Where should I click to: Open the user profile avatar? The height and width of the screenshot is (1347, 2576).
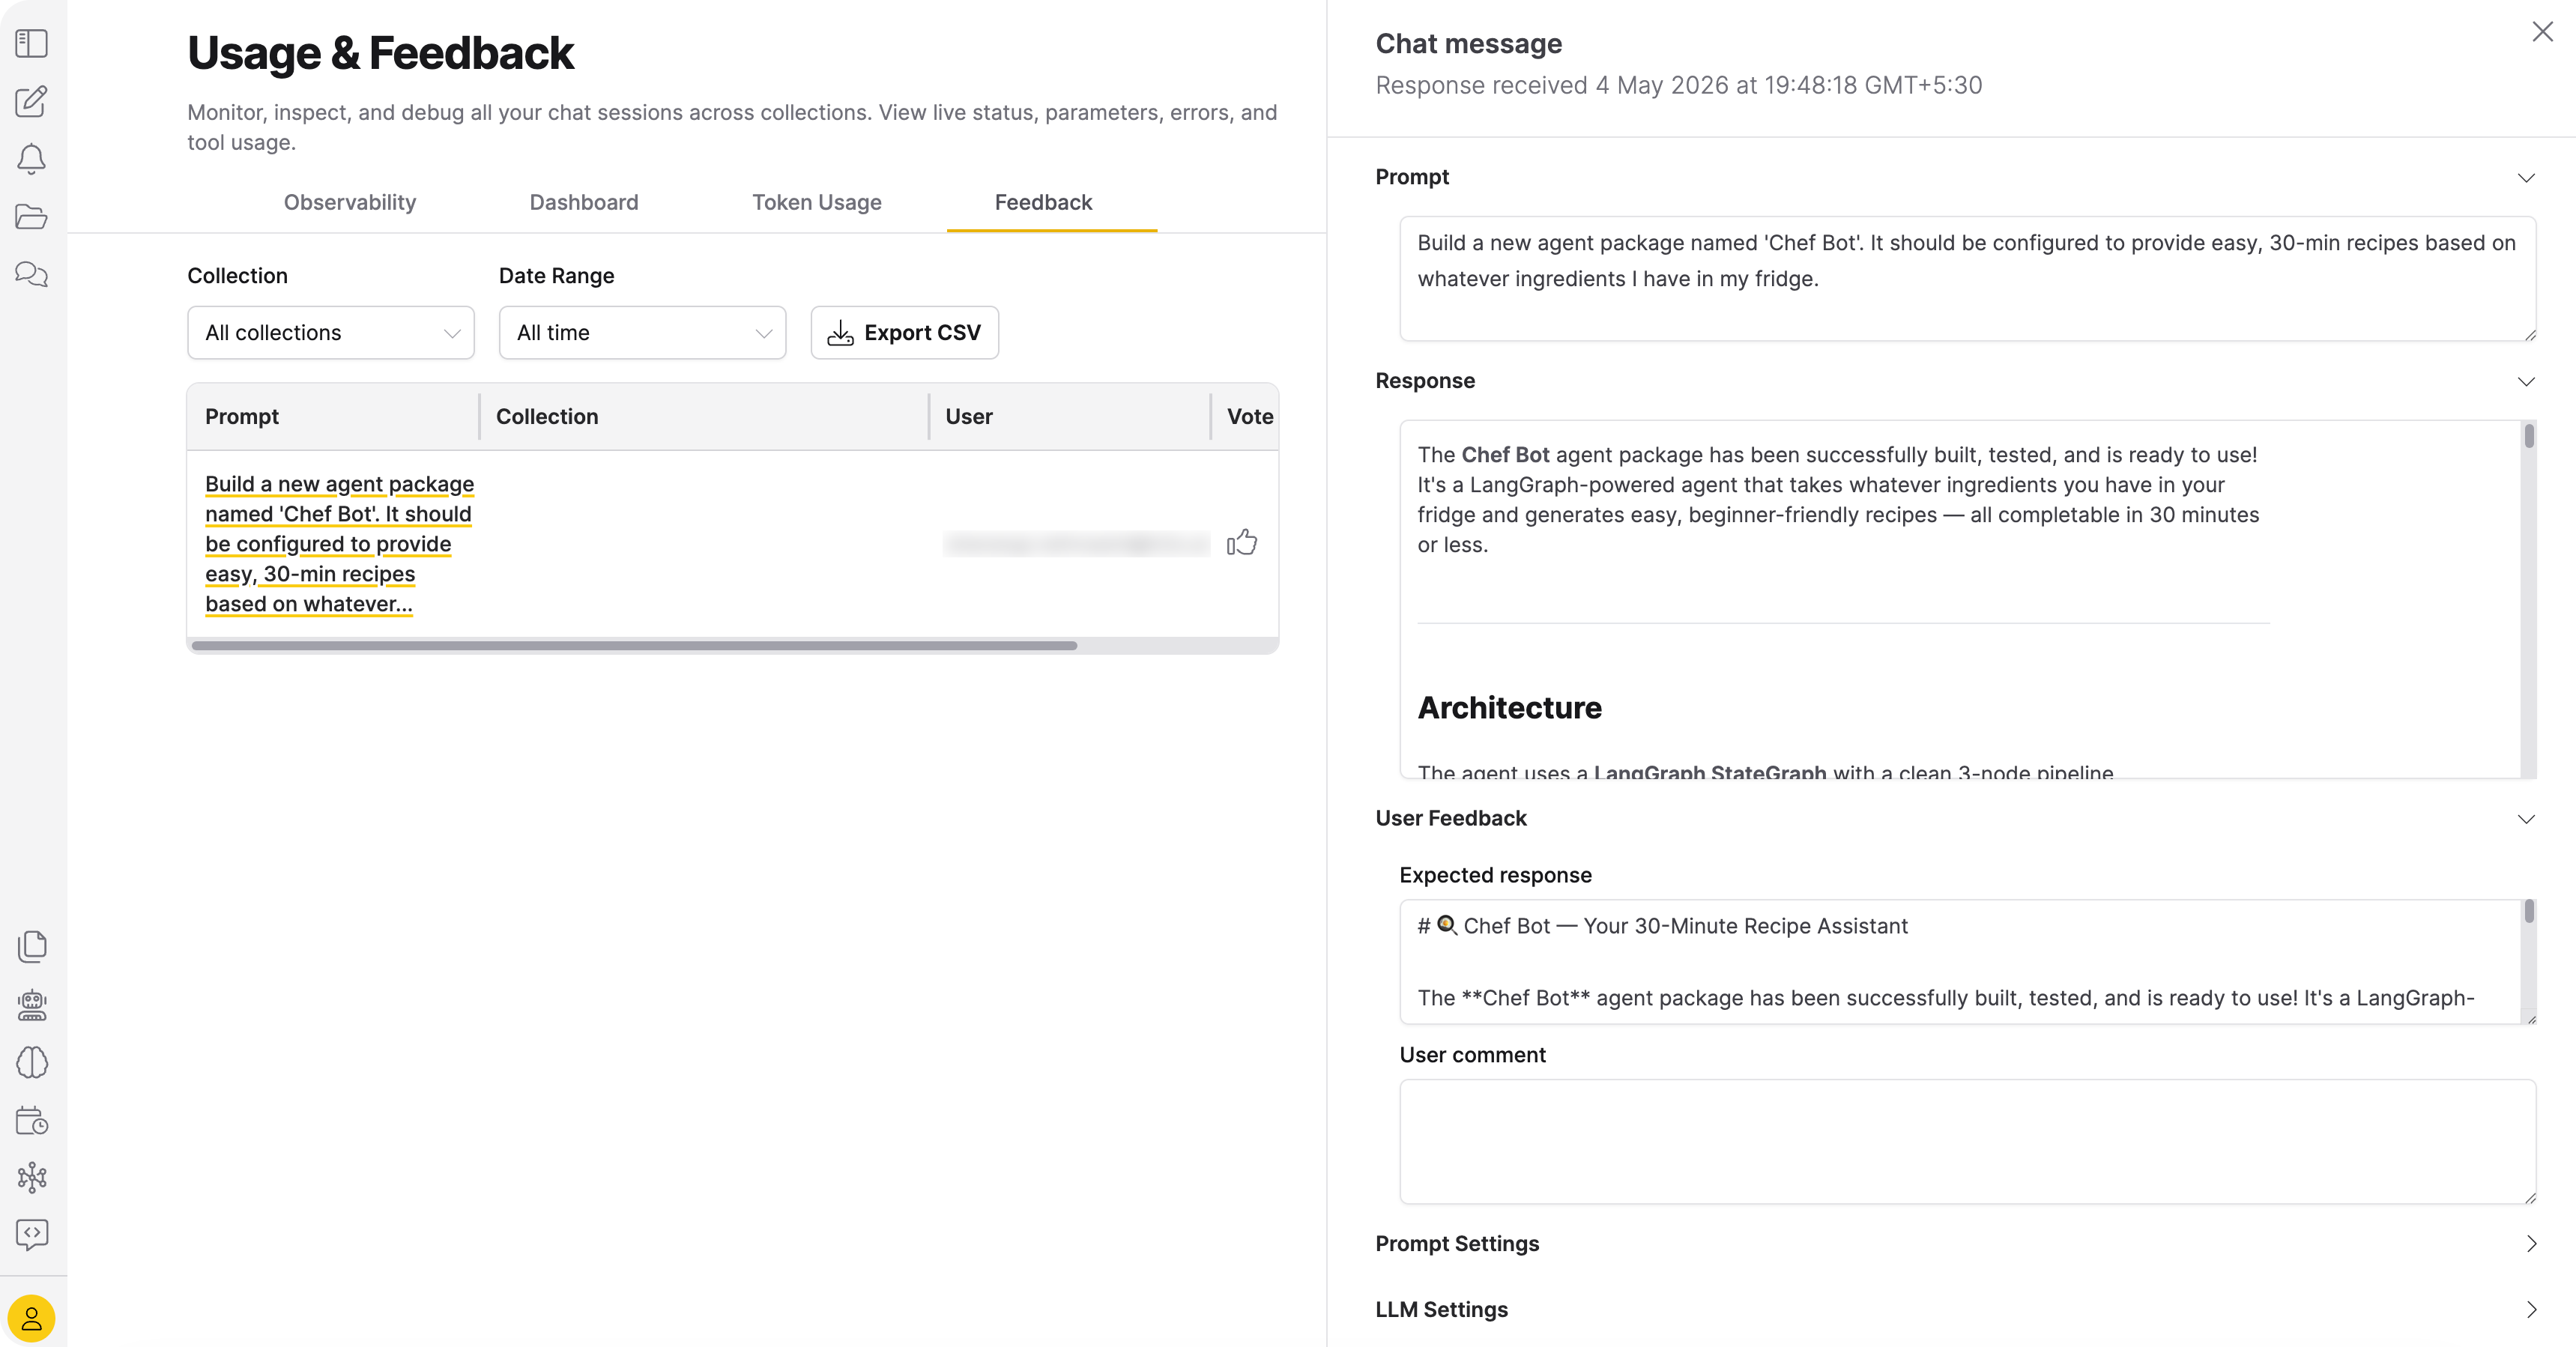tap(32, 1319)
